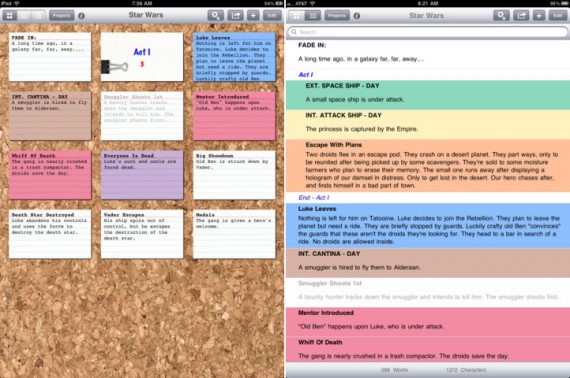The width and height of the screenshot is (570, 378).
Task: Go back to Projects from corkboard view
Action: (61, 16)
